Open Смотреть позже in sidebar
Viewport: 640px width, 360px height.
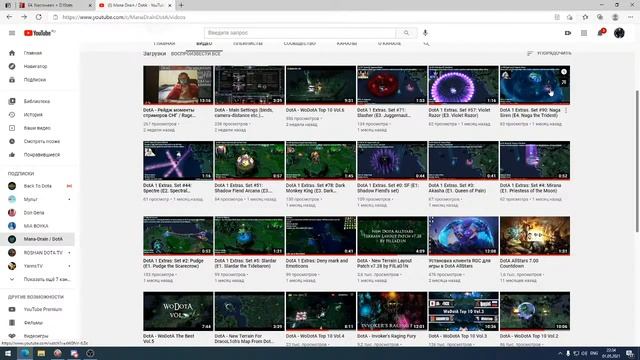(x=38, y=141)
